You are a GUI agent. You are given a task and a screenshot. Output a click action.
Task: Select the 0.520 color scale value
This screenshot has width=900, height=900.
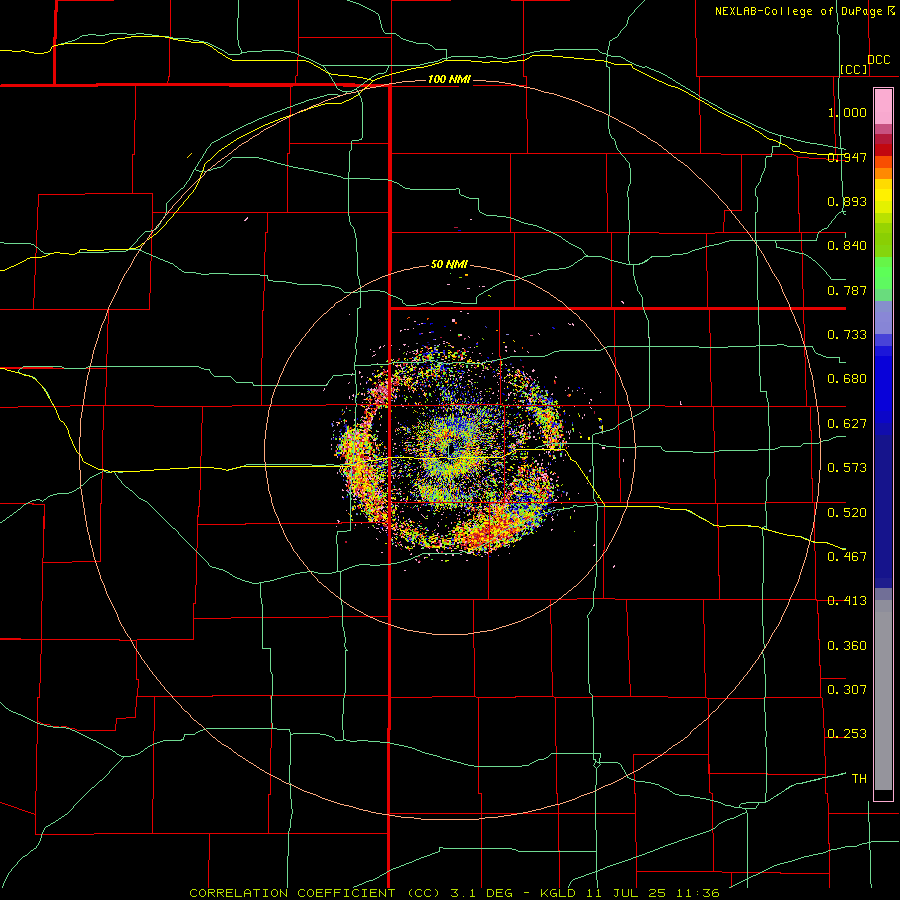point(847,513)
